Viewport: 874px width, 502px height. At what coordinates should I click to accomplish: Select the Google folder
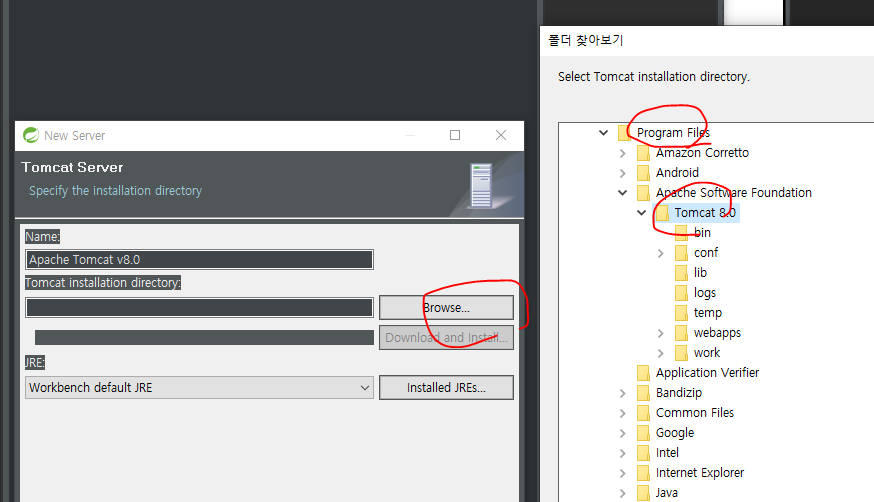pyautogui.click(x=675, y=433)
